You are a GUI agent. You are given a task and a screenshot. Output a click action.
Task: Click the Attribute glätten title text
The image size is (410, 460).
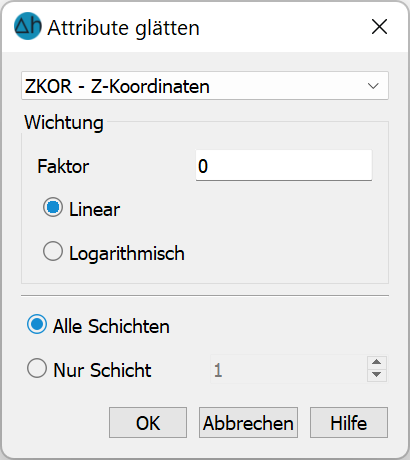pyautogui.click(x=124, y=28)
